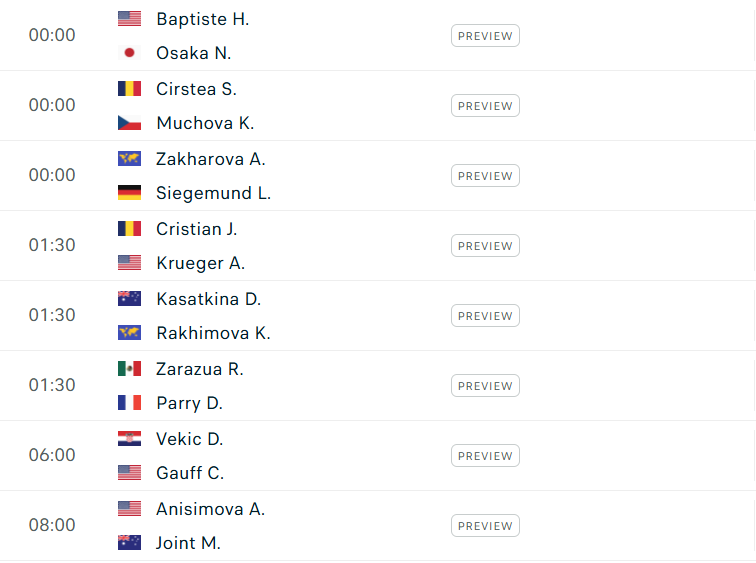Screen dimensions: 756x563
Task: Click the Romanian flag next to Cirstea S.
Action: (x=129, y=89)
